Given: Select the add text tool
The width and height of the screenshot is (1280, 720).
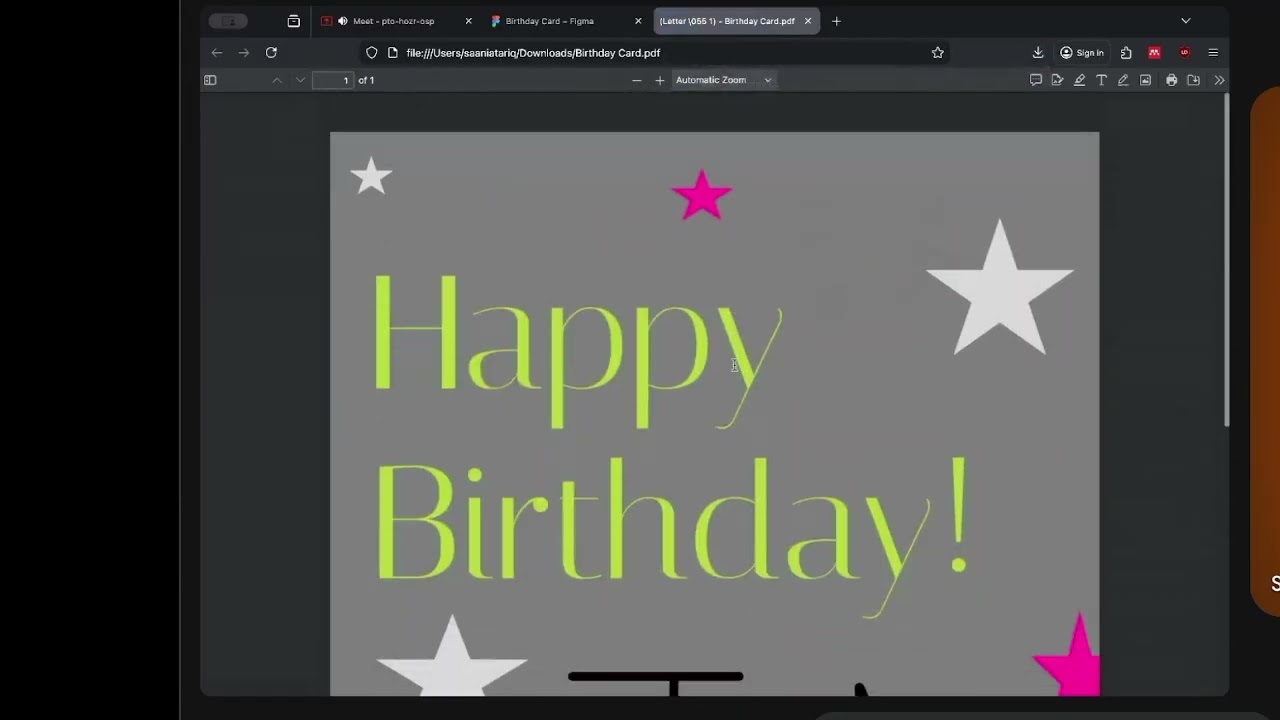Looking at the screenshot, I should pyautogui.click(x=1101, y=80).
